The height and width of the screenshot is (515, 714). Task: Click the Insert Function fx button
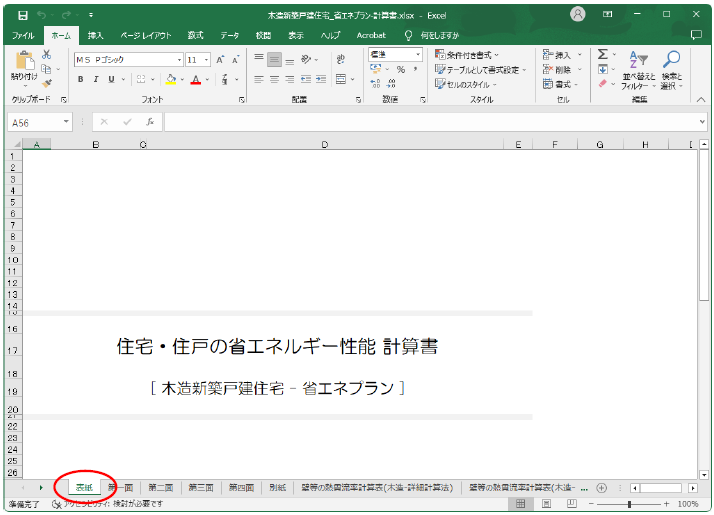150,122
